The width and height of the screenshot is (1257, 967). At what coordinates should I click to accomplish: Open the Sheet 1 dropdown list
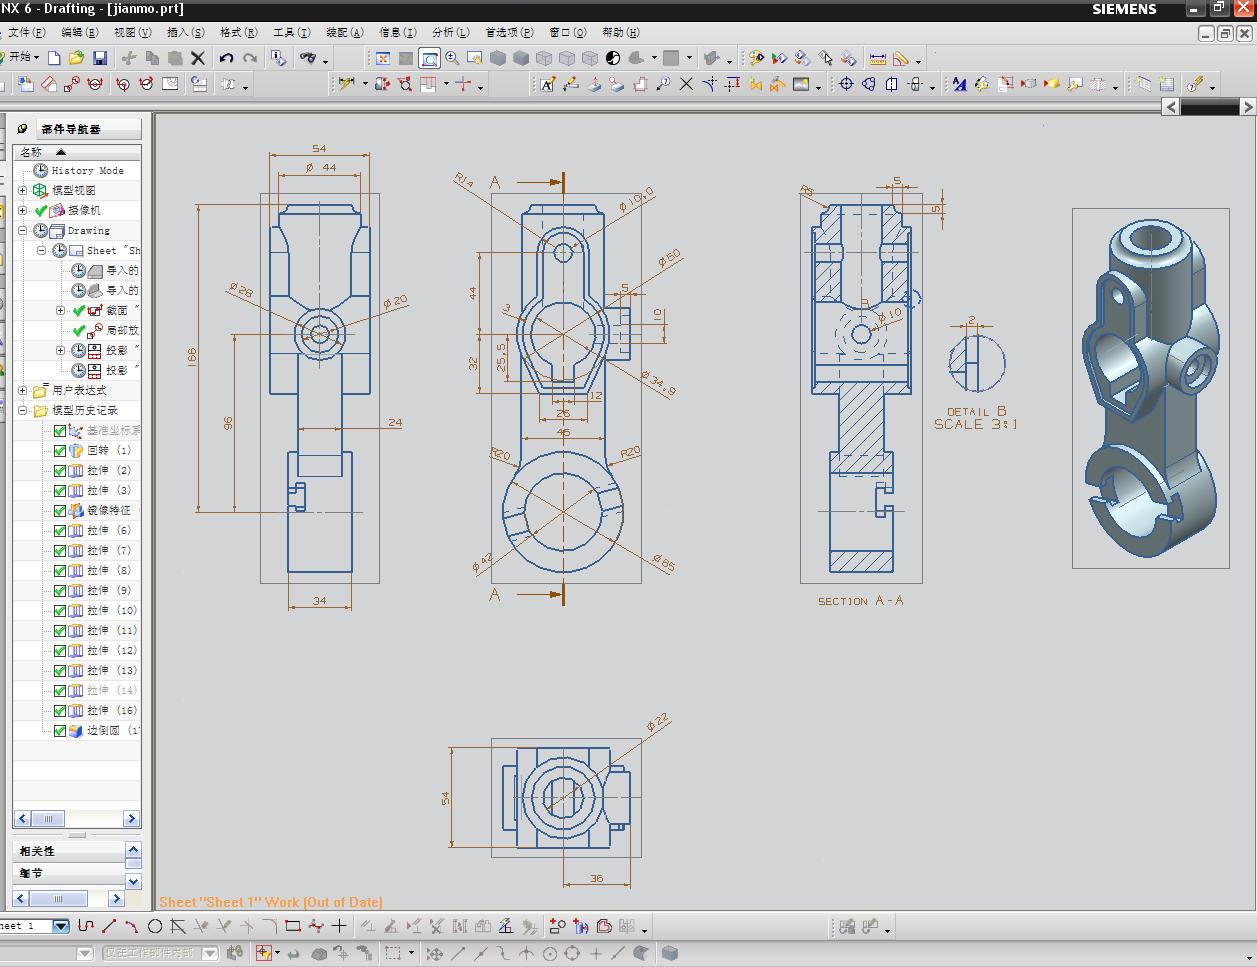point(60,926)
